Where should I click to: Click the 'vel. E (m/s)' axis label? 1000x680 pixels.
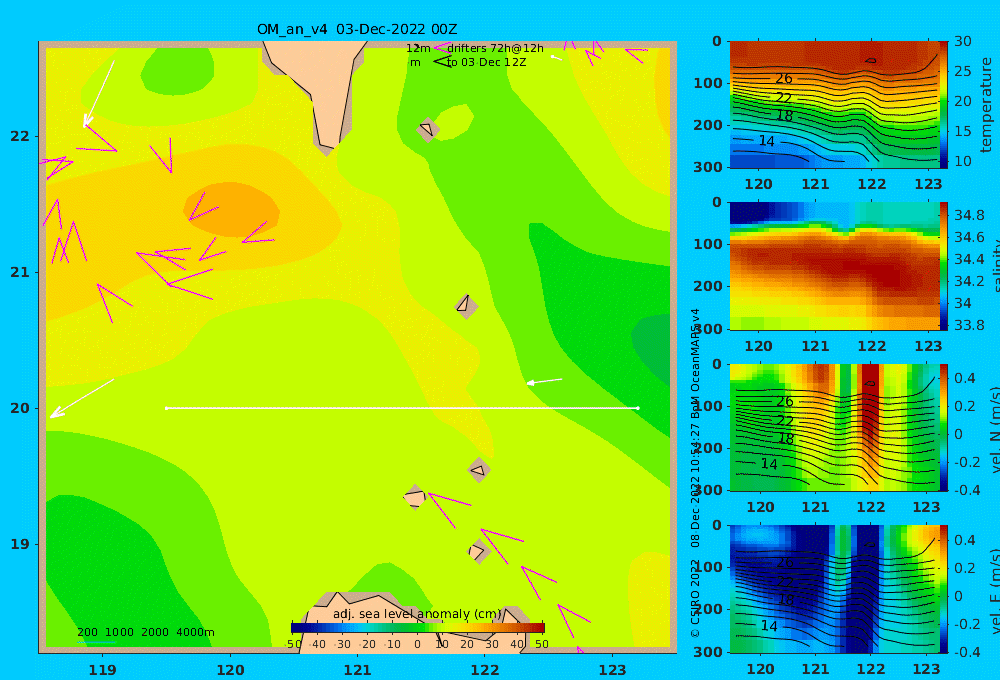pos(994,591)
